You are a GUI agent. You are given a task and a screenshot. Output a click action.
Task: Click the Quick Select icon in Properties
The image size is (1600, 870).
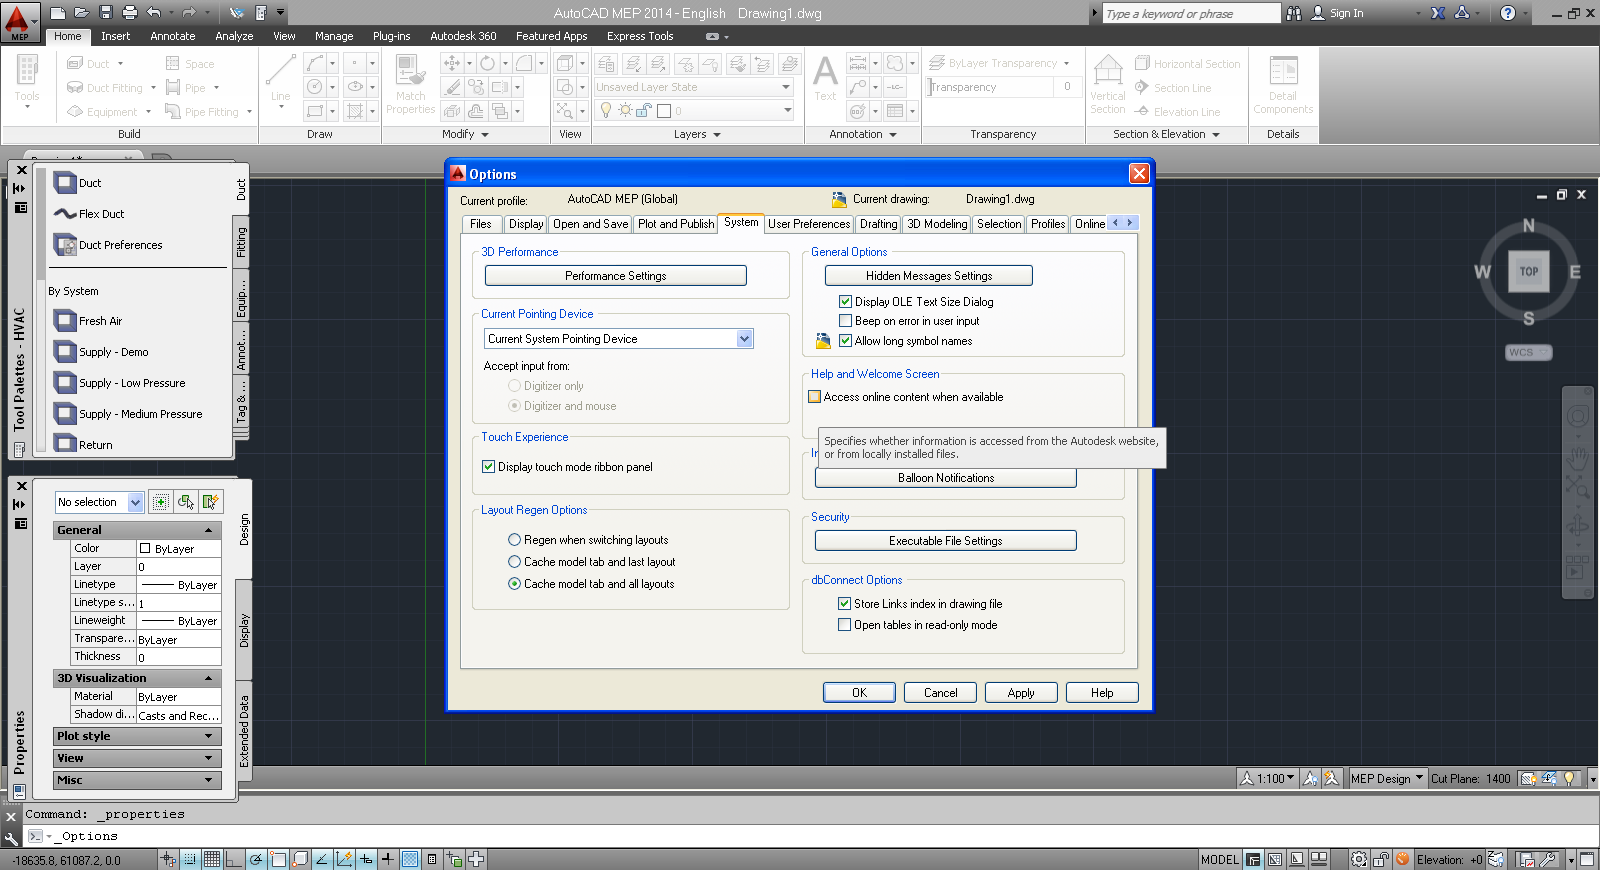pos(210,502)
